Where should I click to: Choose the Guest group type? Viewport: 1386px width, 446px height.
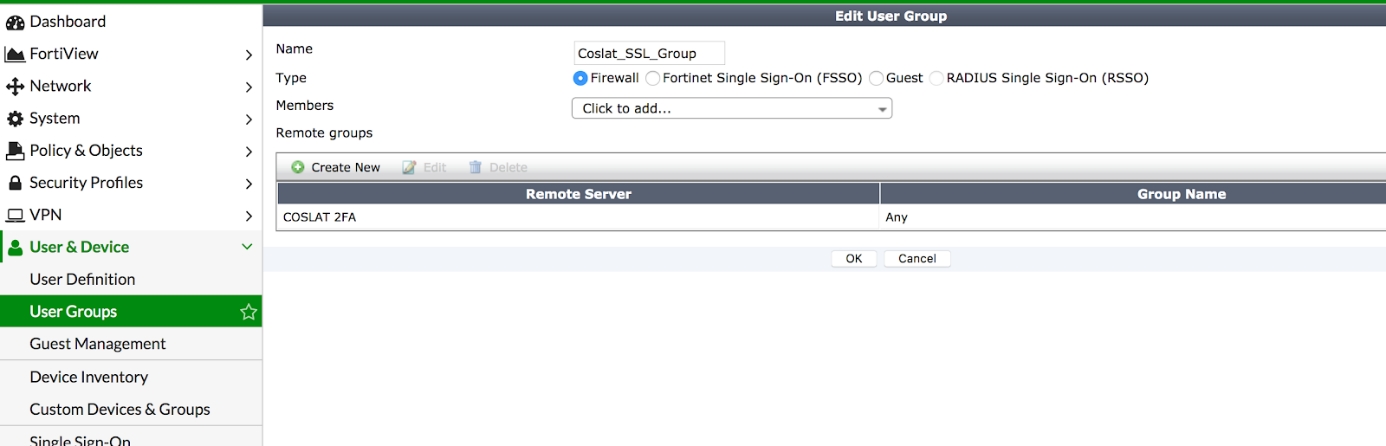[x=876, y=78]
